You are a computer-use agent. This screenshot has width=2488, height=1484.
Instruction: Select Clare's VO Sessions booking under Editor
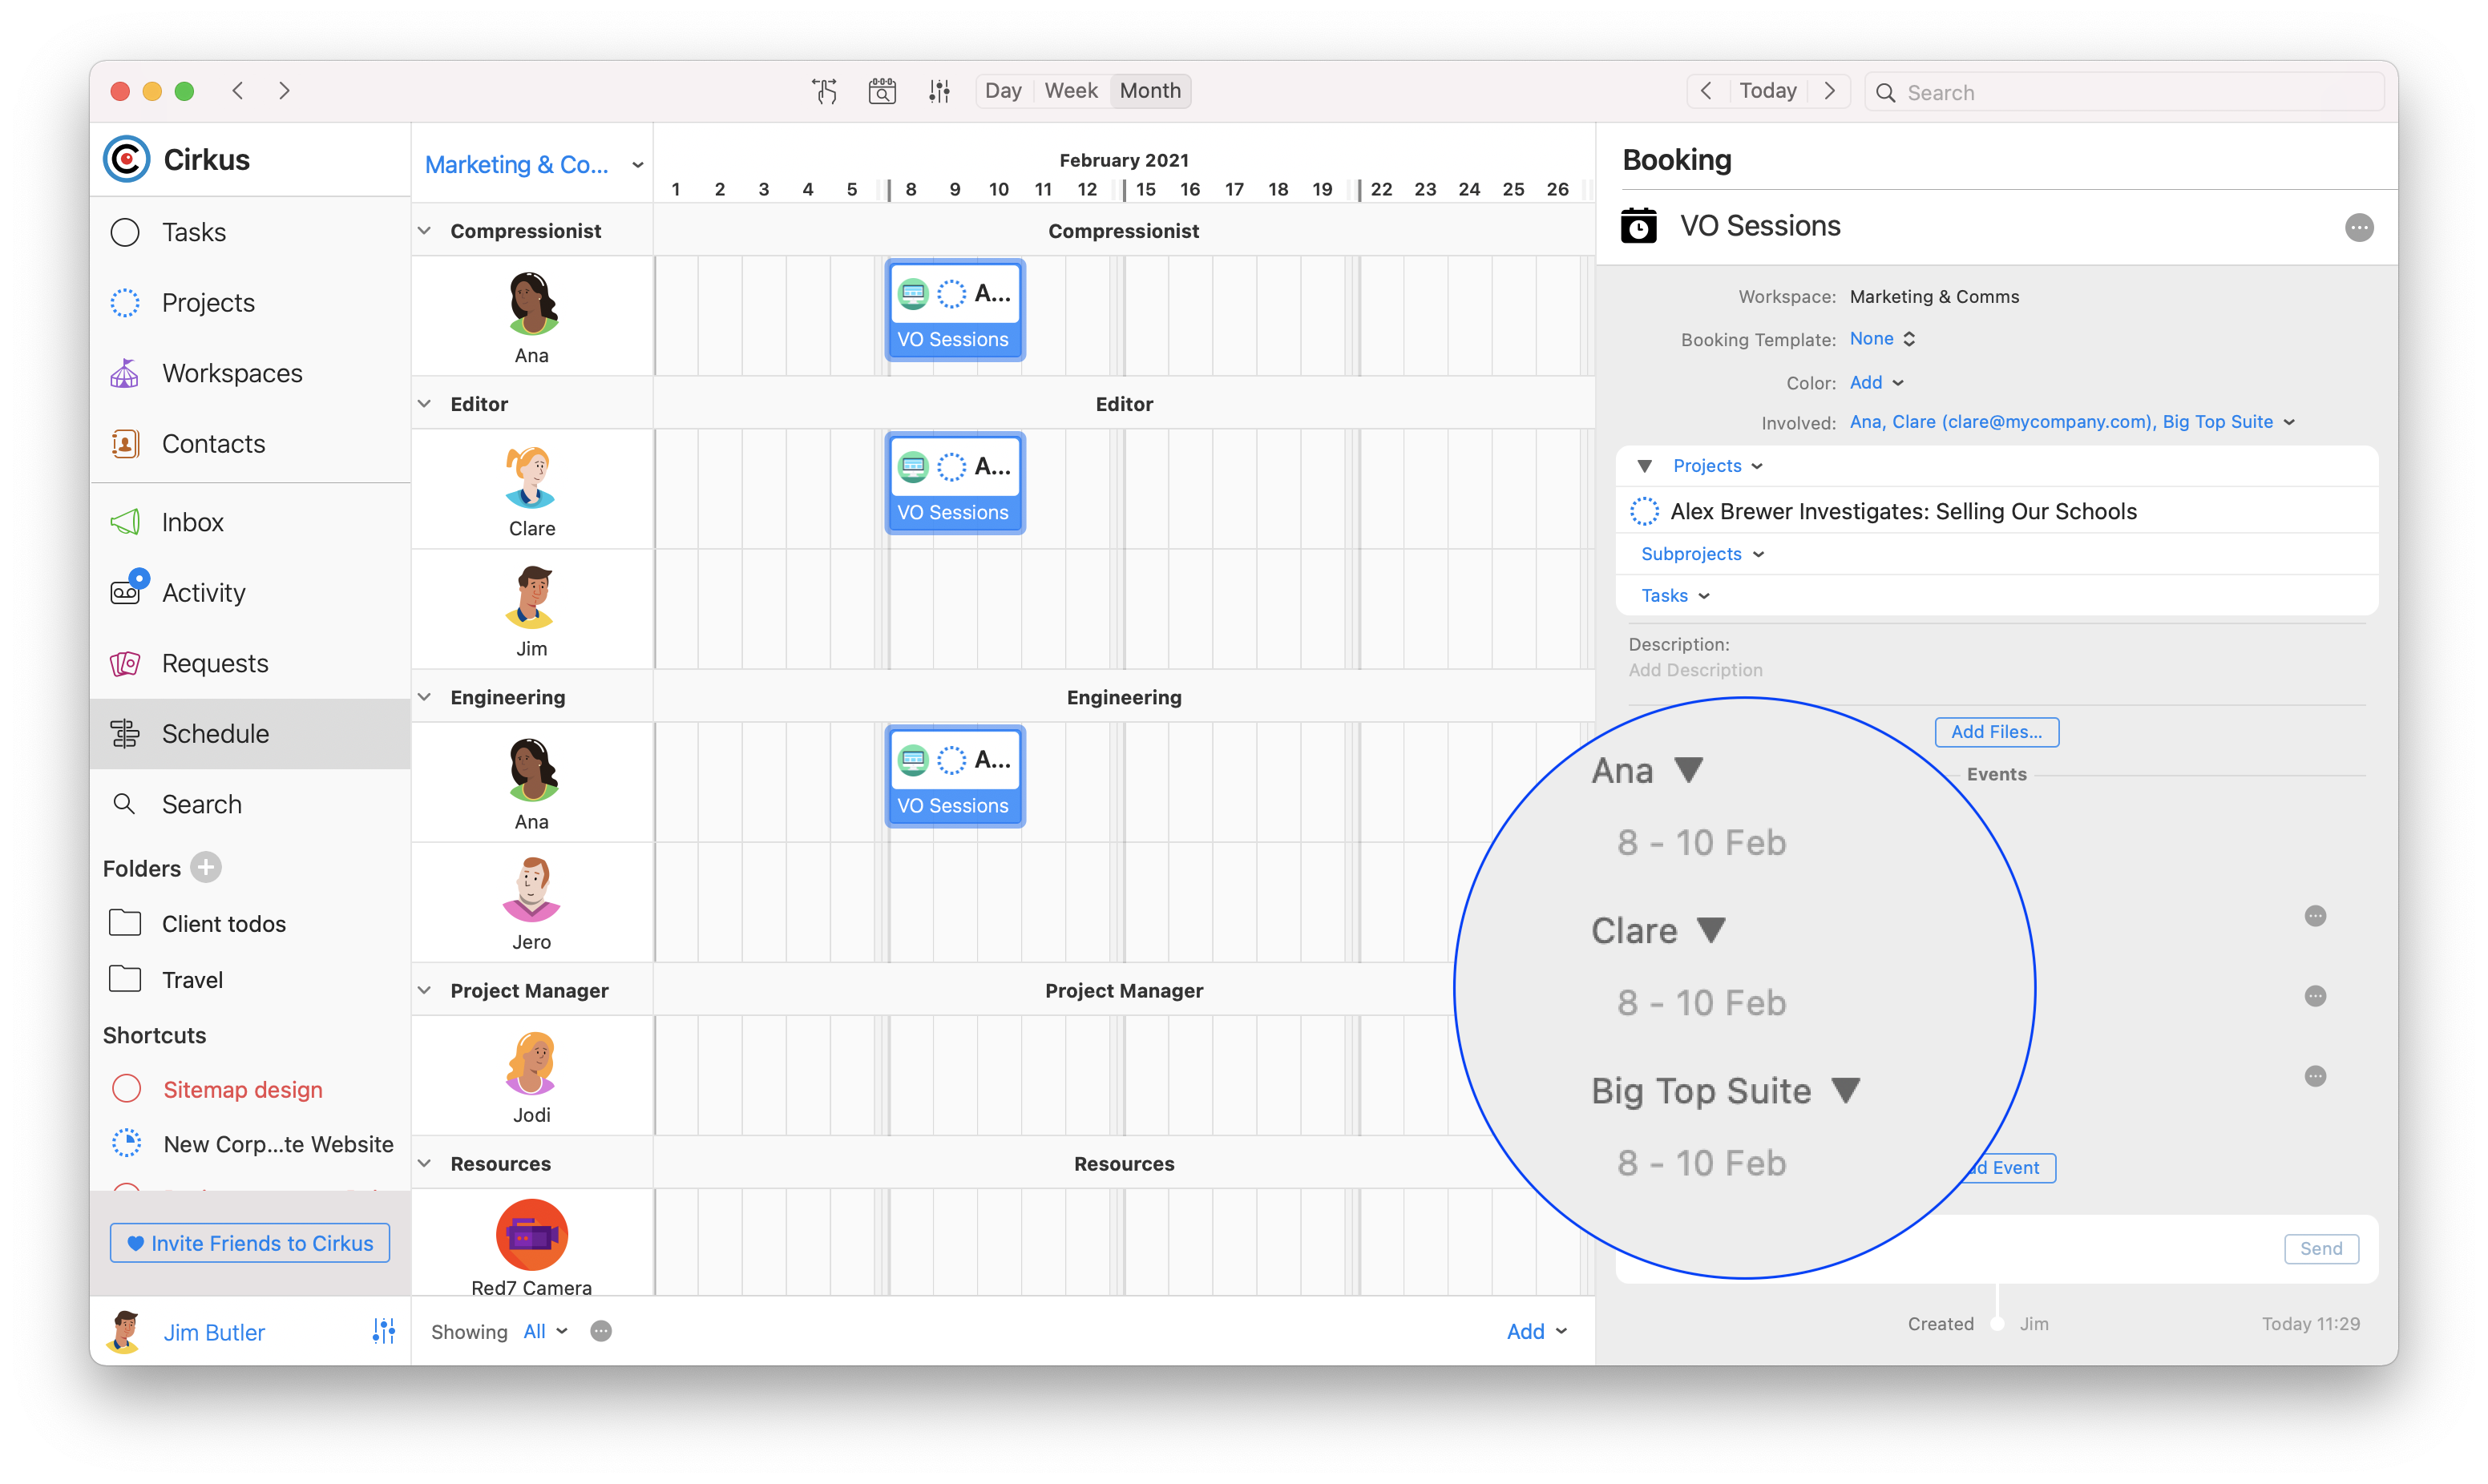point(955,484)
